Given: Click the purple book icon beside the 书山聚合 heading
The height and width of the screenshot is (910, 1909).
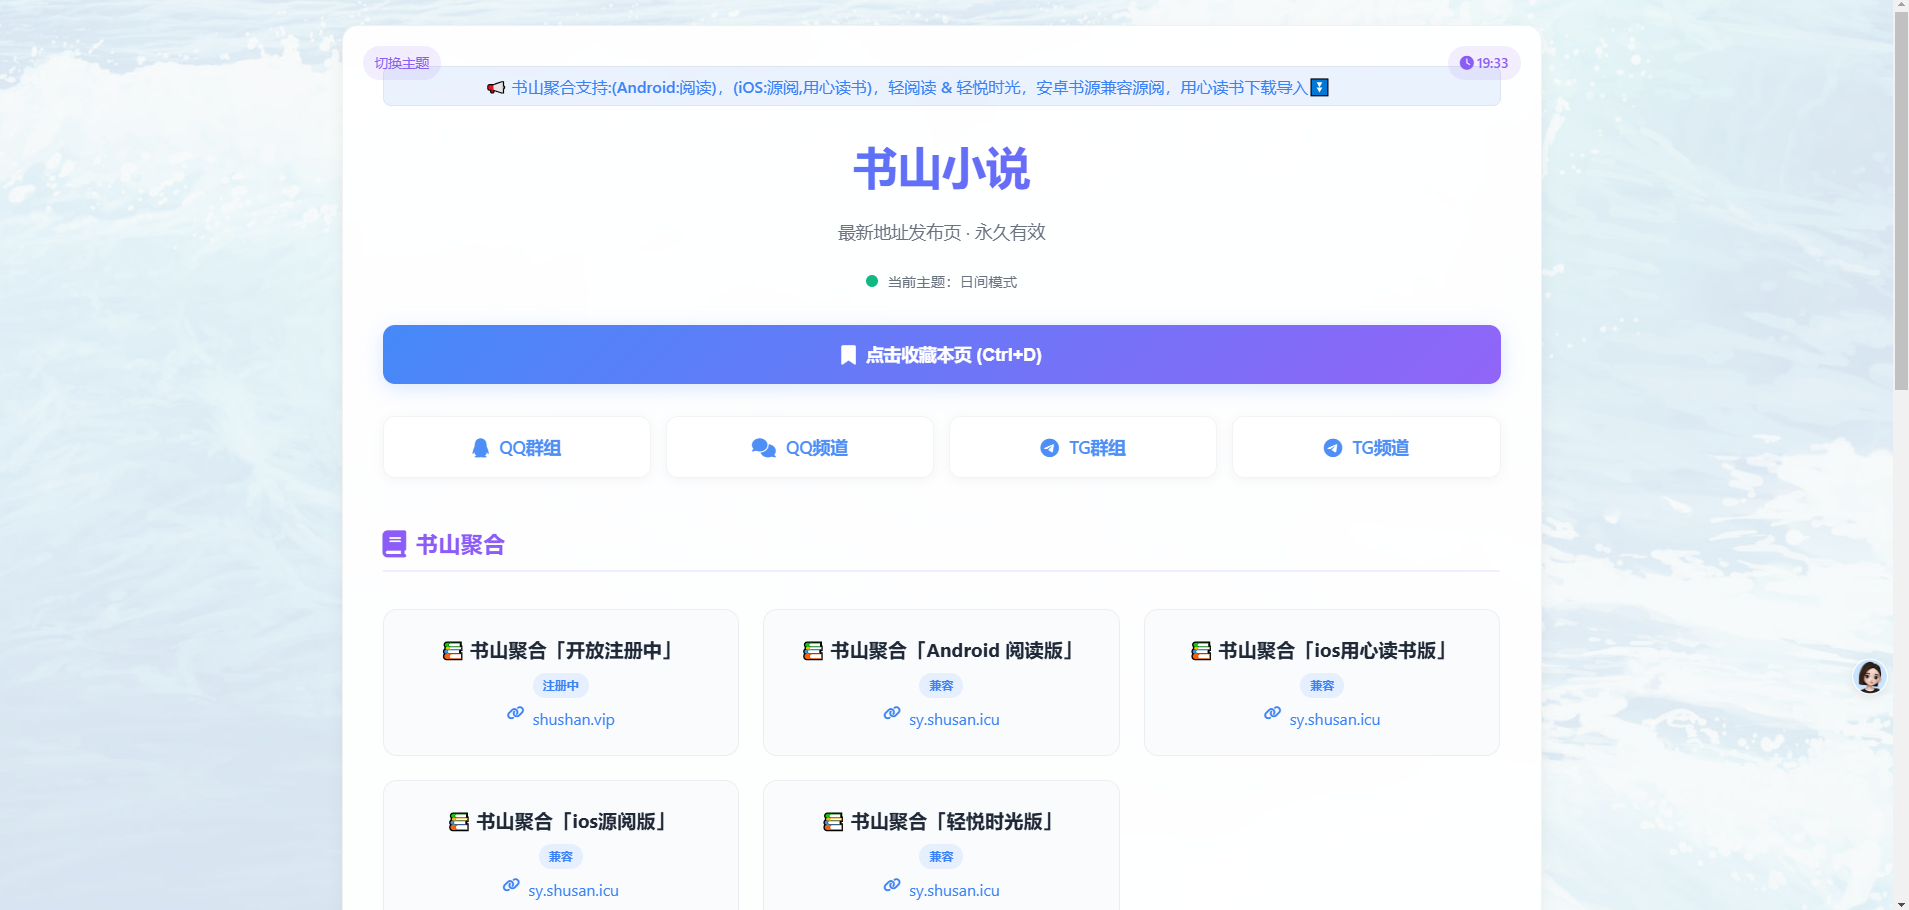Looking at the screenshot, I should point(394,544).
